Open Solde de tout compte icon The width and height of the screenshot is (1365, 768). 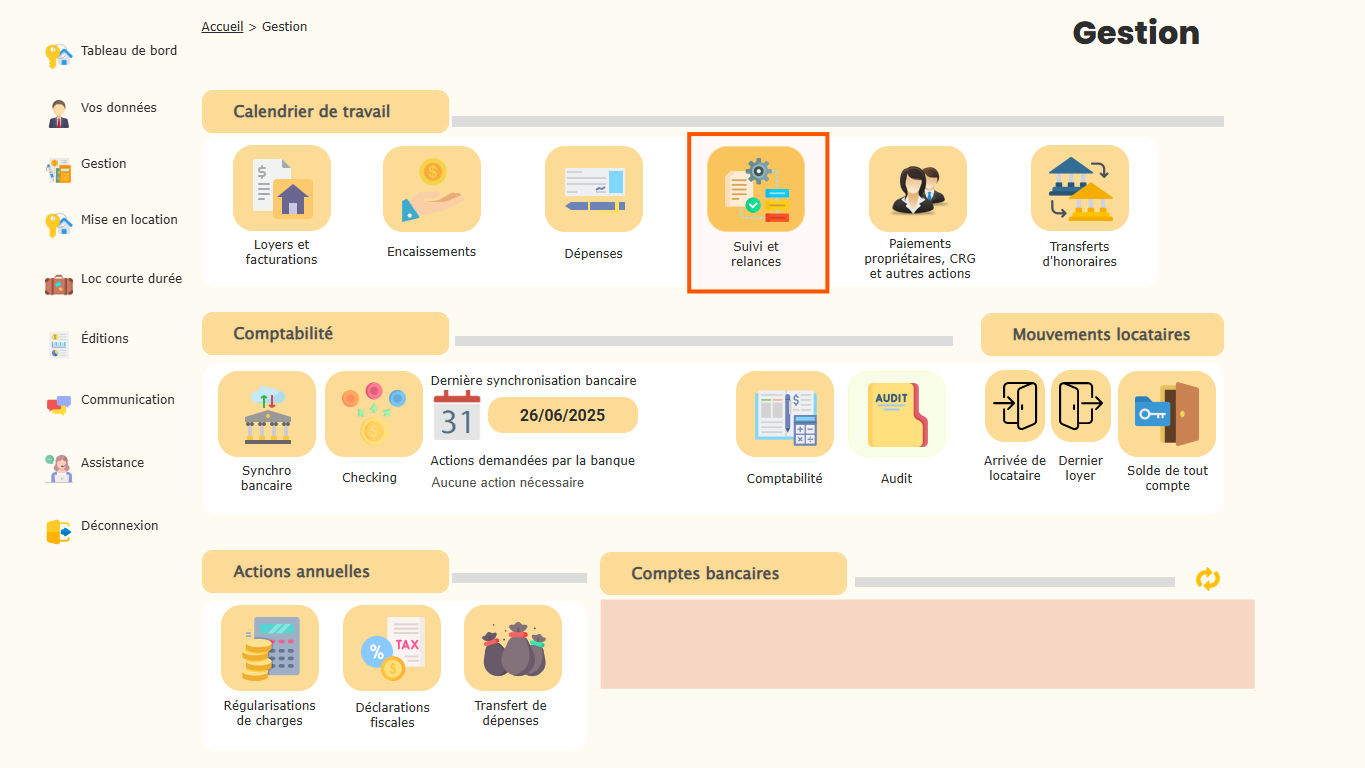1166,414
